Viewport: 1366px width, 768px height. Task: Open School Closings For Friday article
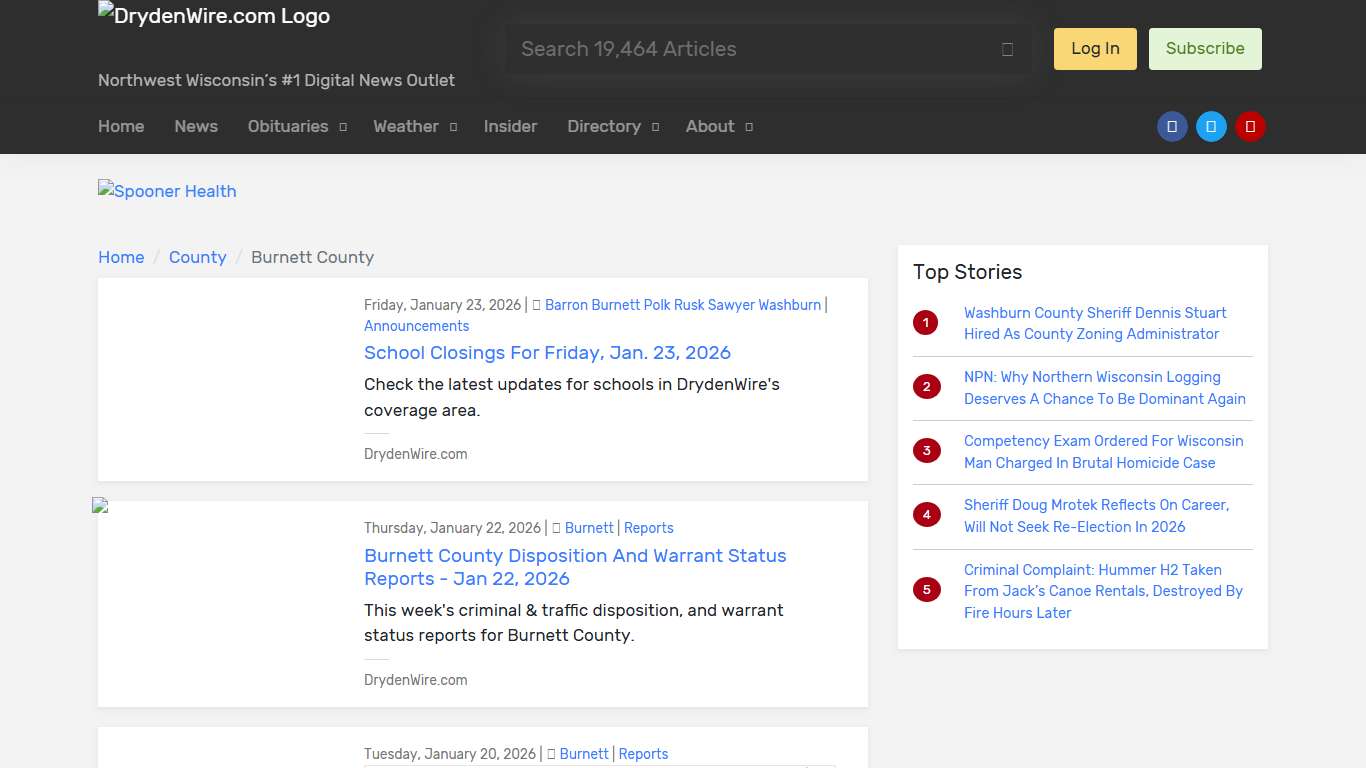(x=547, y=353)
